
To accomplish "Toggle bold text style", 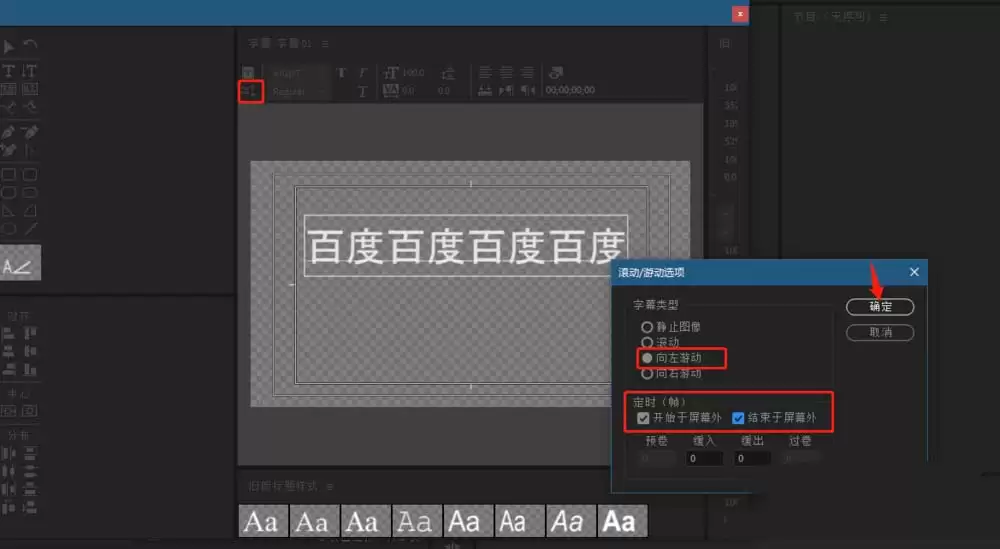I will coord(342,73).
